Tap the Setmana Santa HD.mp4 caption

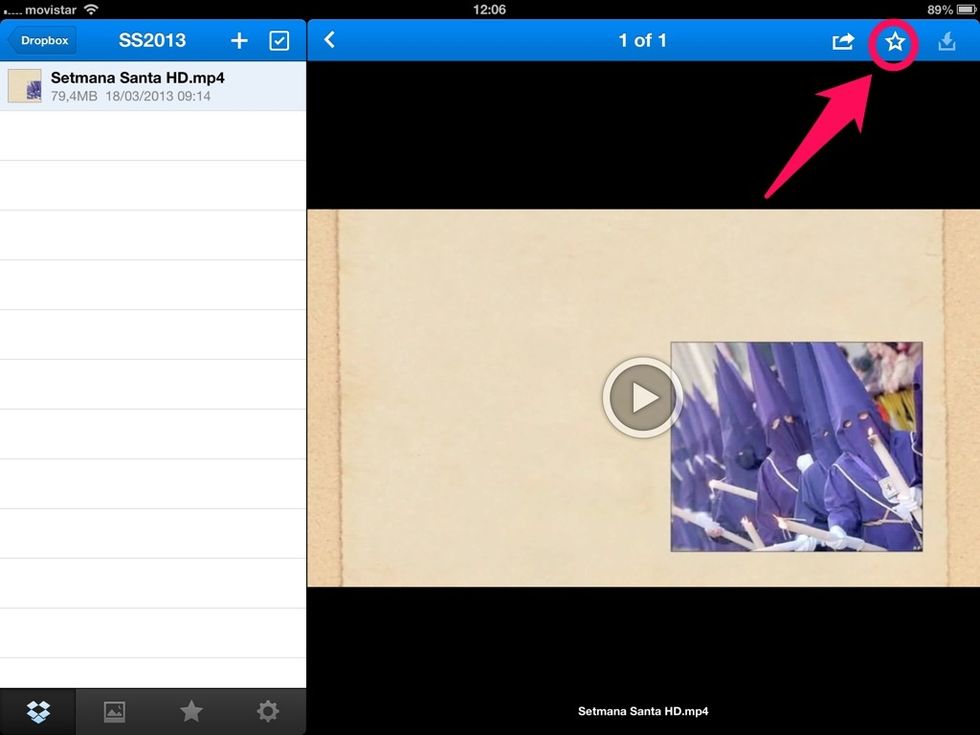[643, 712]
